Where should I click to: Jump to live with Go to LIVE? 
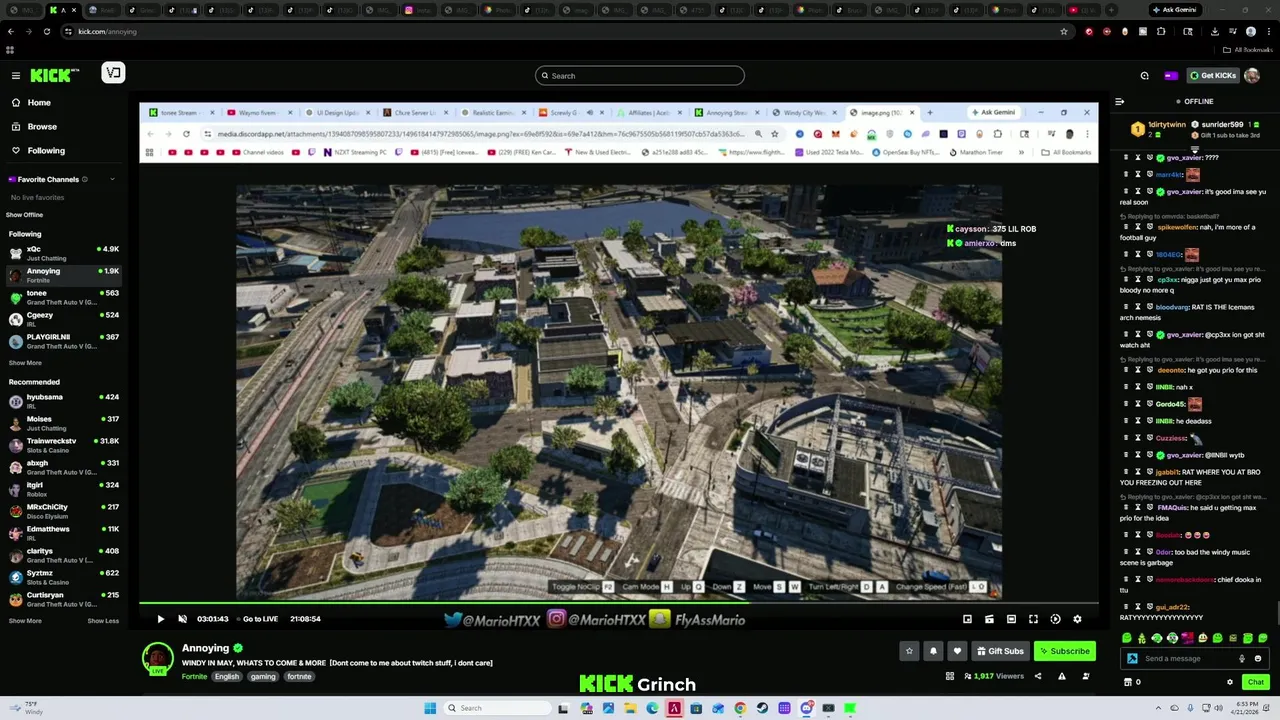[257, 619]
